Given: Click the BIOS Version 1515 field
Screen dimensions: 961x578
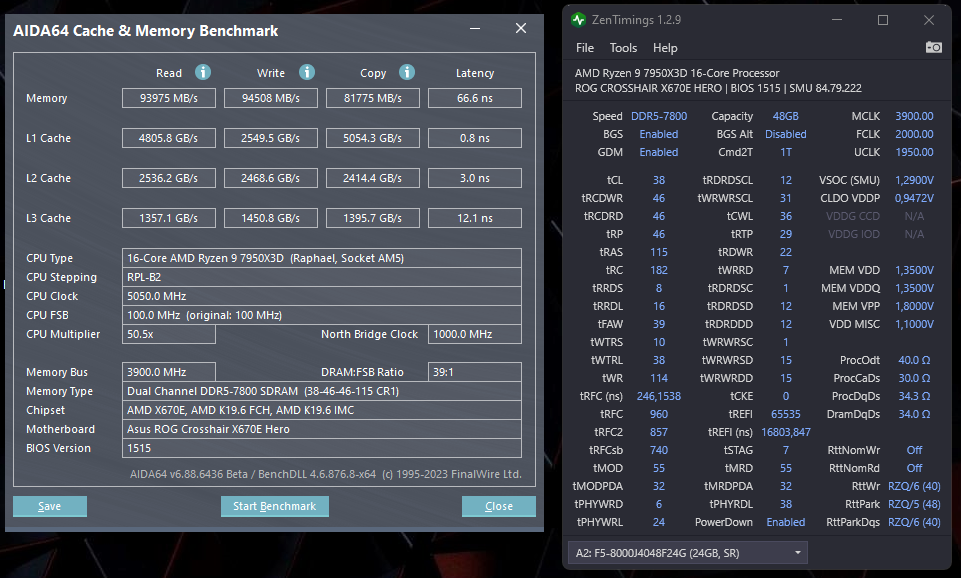Looking at the screenshot, I should pos(322,448).
